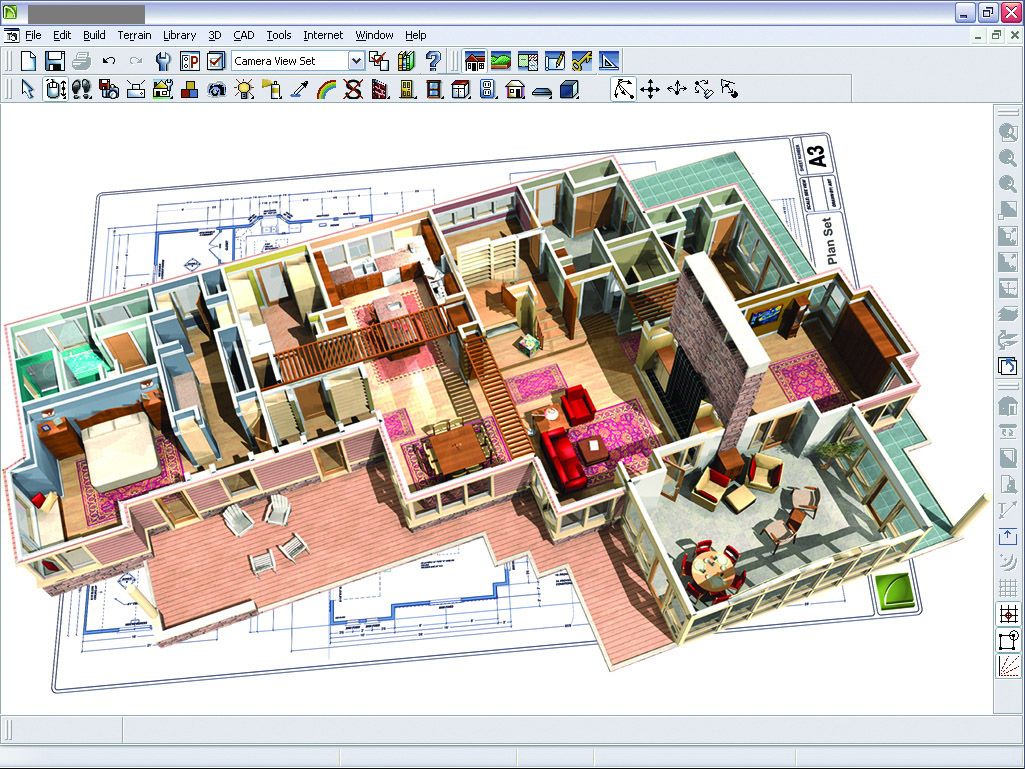Open Preferences with the wrench icon
The image size is (1025, 769).
pyautogui.click(x=163, y=61)
